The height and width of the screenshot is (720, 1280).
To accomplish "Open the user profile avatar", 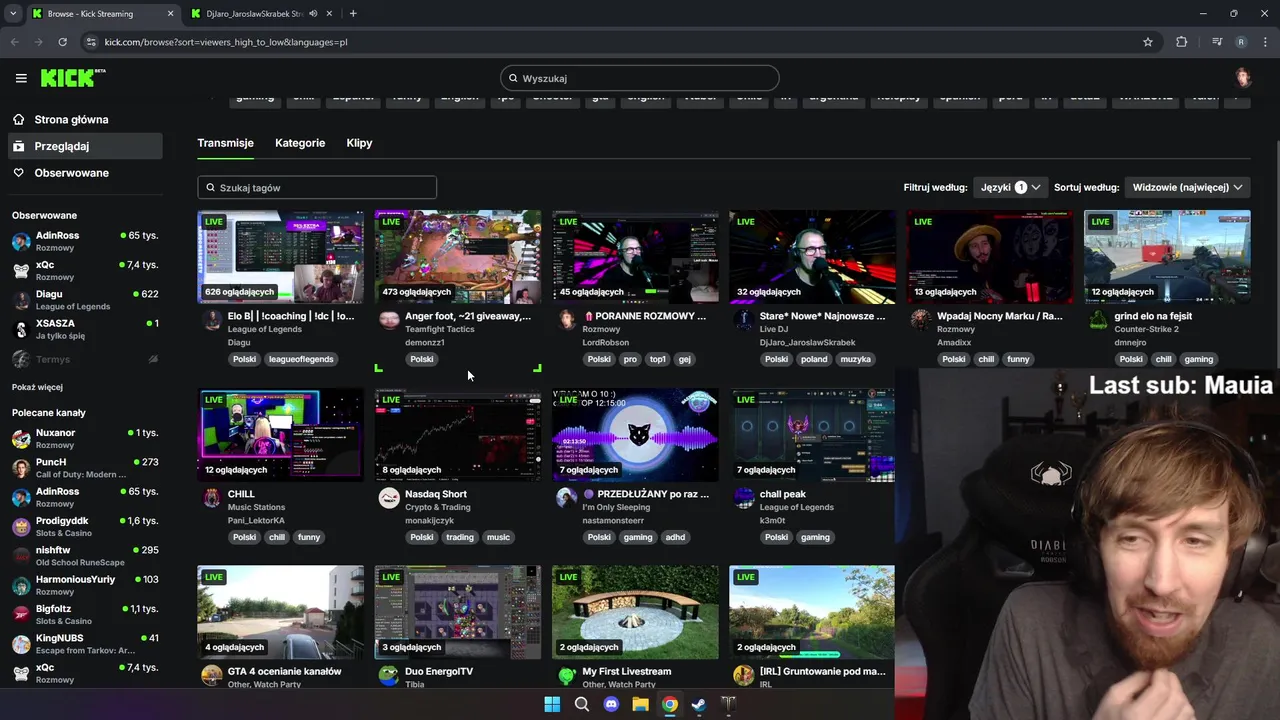I will [1243, 78].
